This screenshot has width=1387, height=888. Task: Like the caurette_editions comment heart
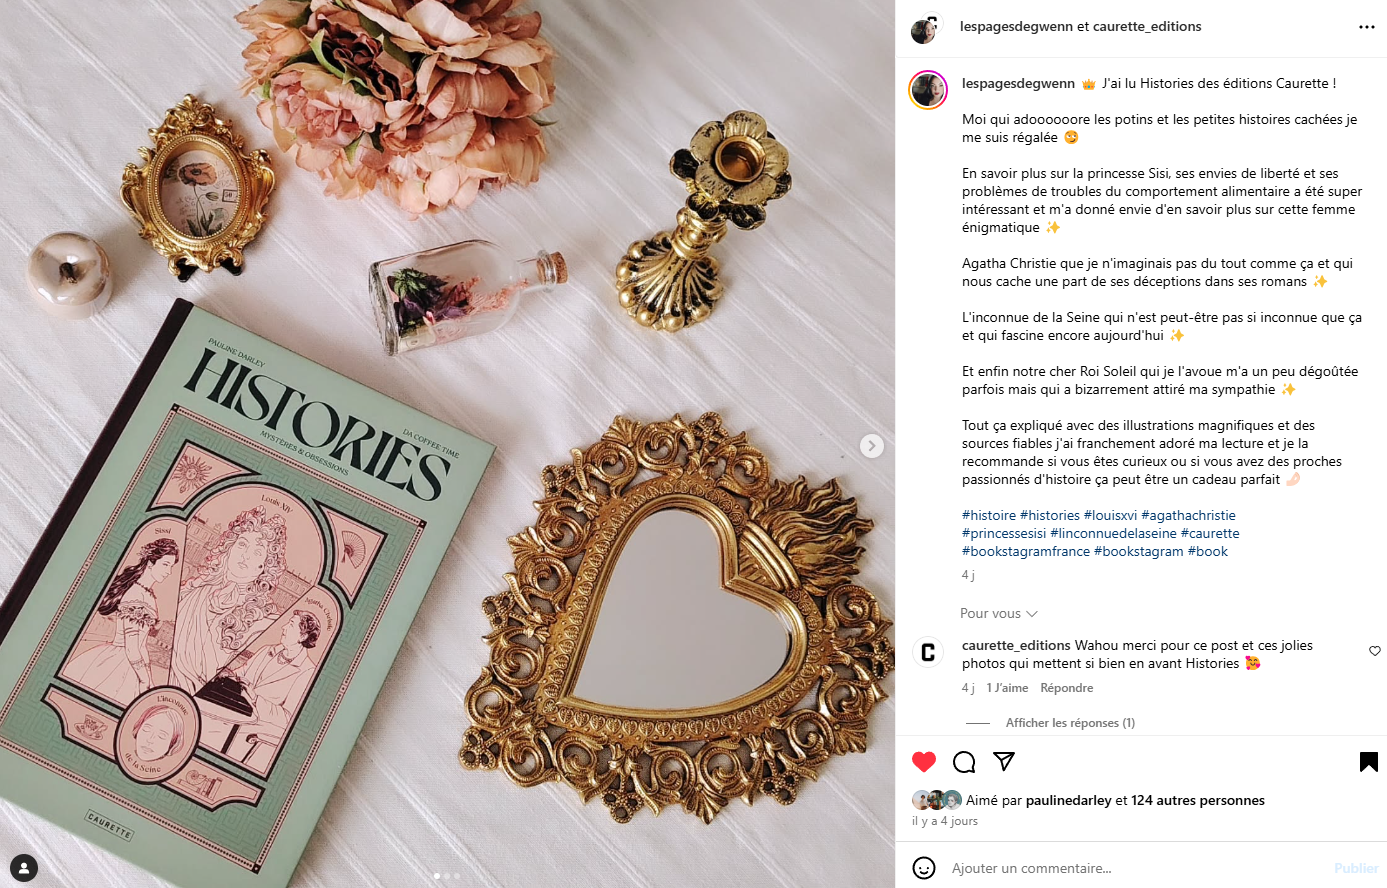[x=1375, y=651]
